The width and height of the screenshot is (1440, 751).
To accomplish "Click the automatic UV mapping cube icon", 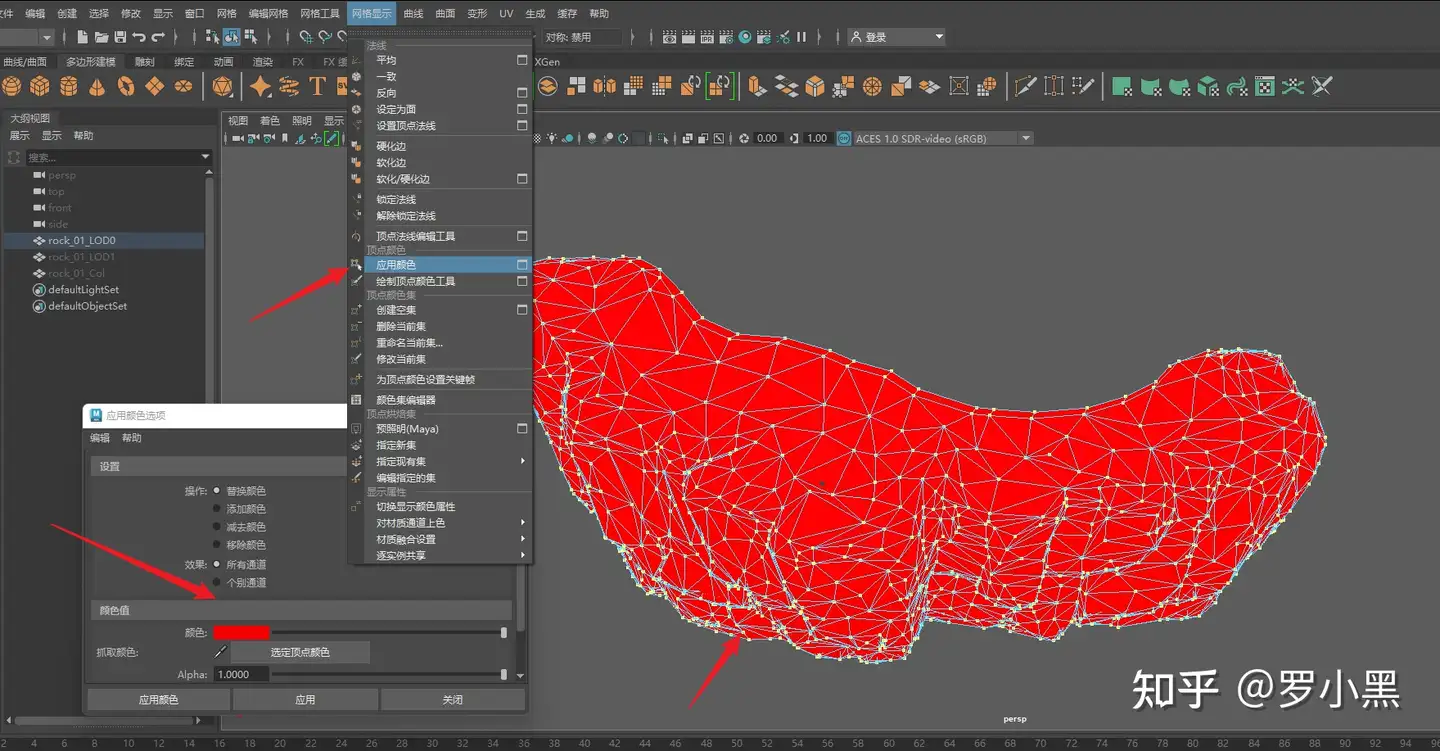I will [x=1208, y=87].
